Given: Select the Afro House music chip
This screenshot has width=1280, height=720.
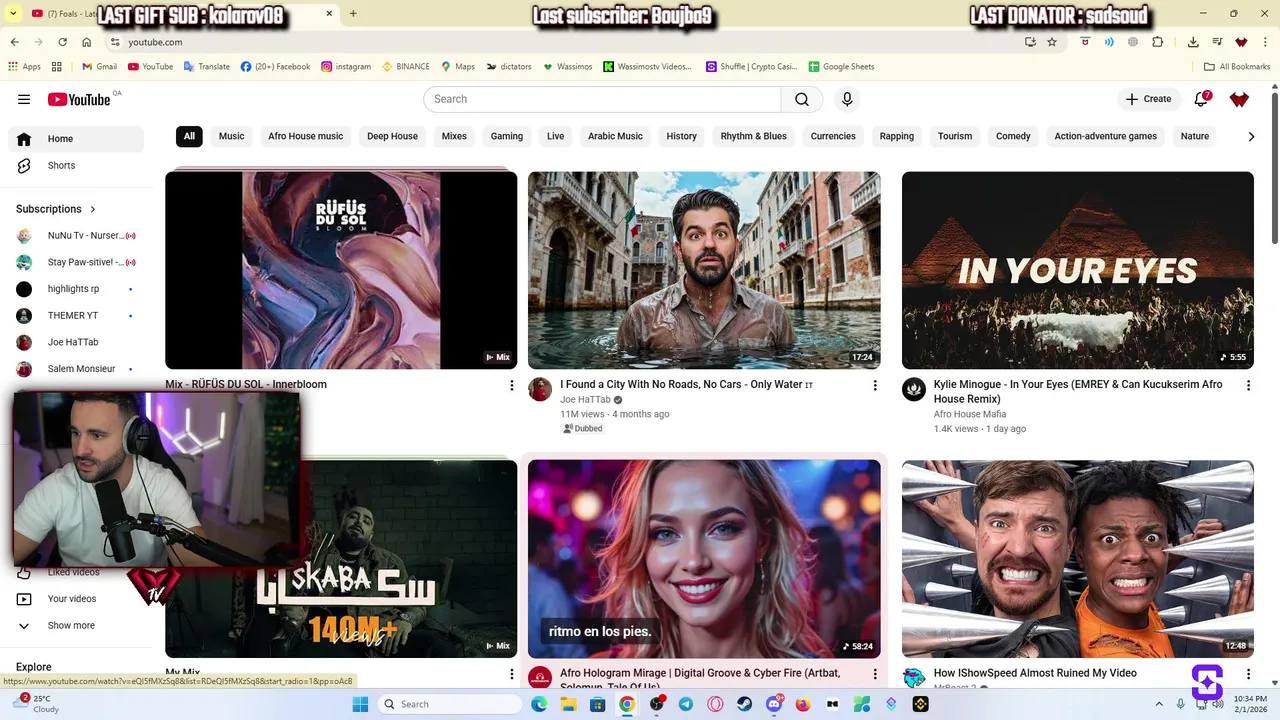Looking at the screenshot, I should click(305, 136).
